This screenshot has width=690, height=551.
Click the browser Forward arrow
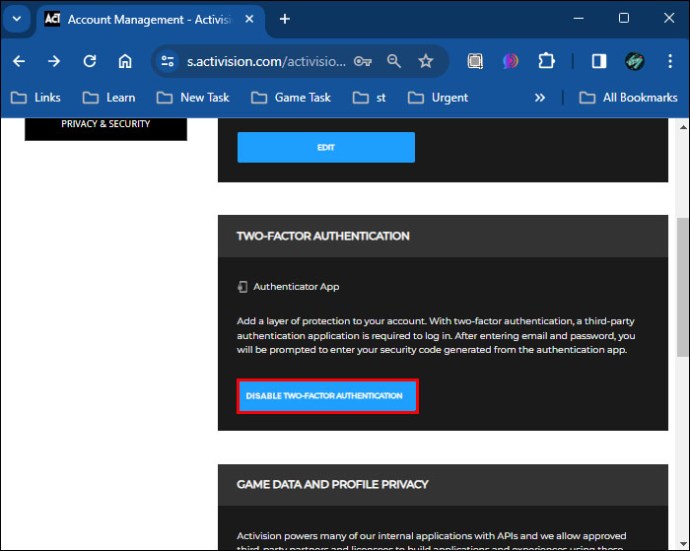(54, 61)
